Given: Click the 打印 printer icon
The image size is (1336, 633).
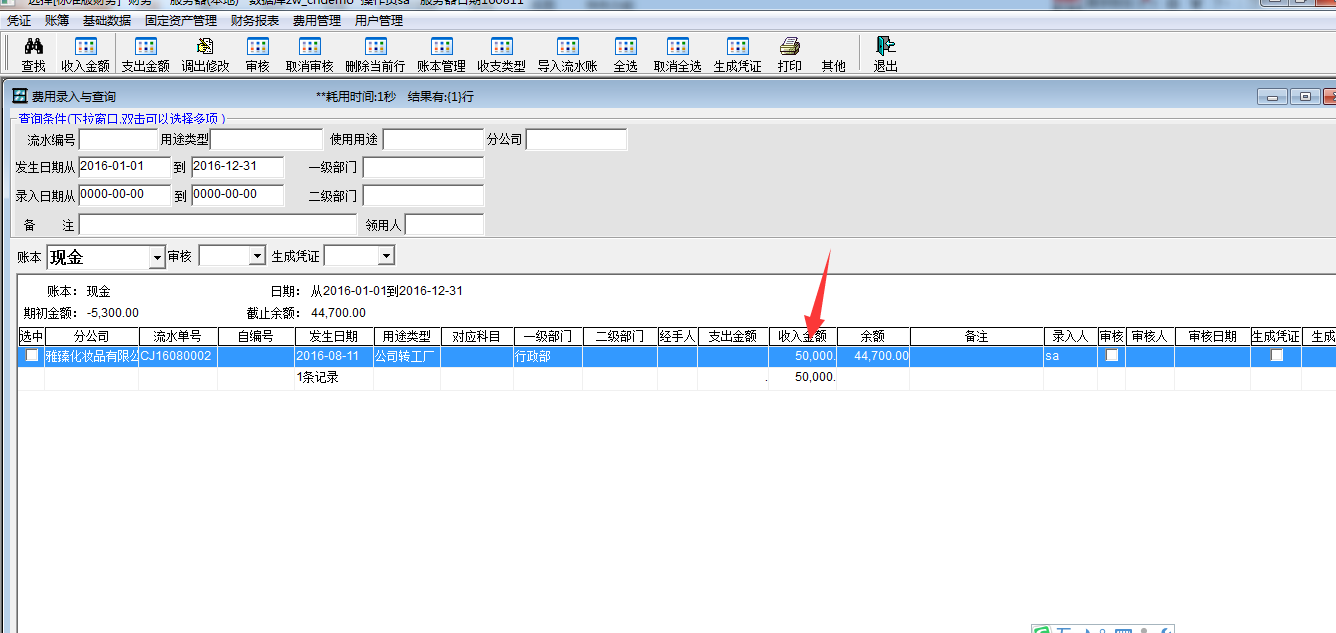Looking at the screenshot, I should coord(789,46).
